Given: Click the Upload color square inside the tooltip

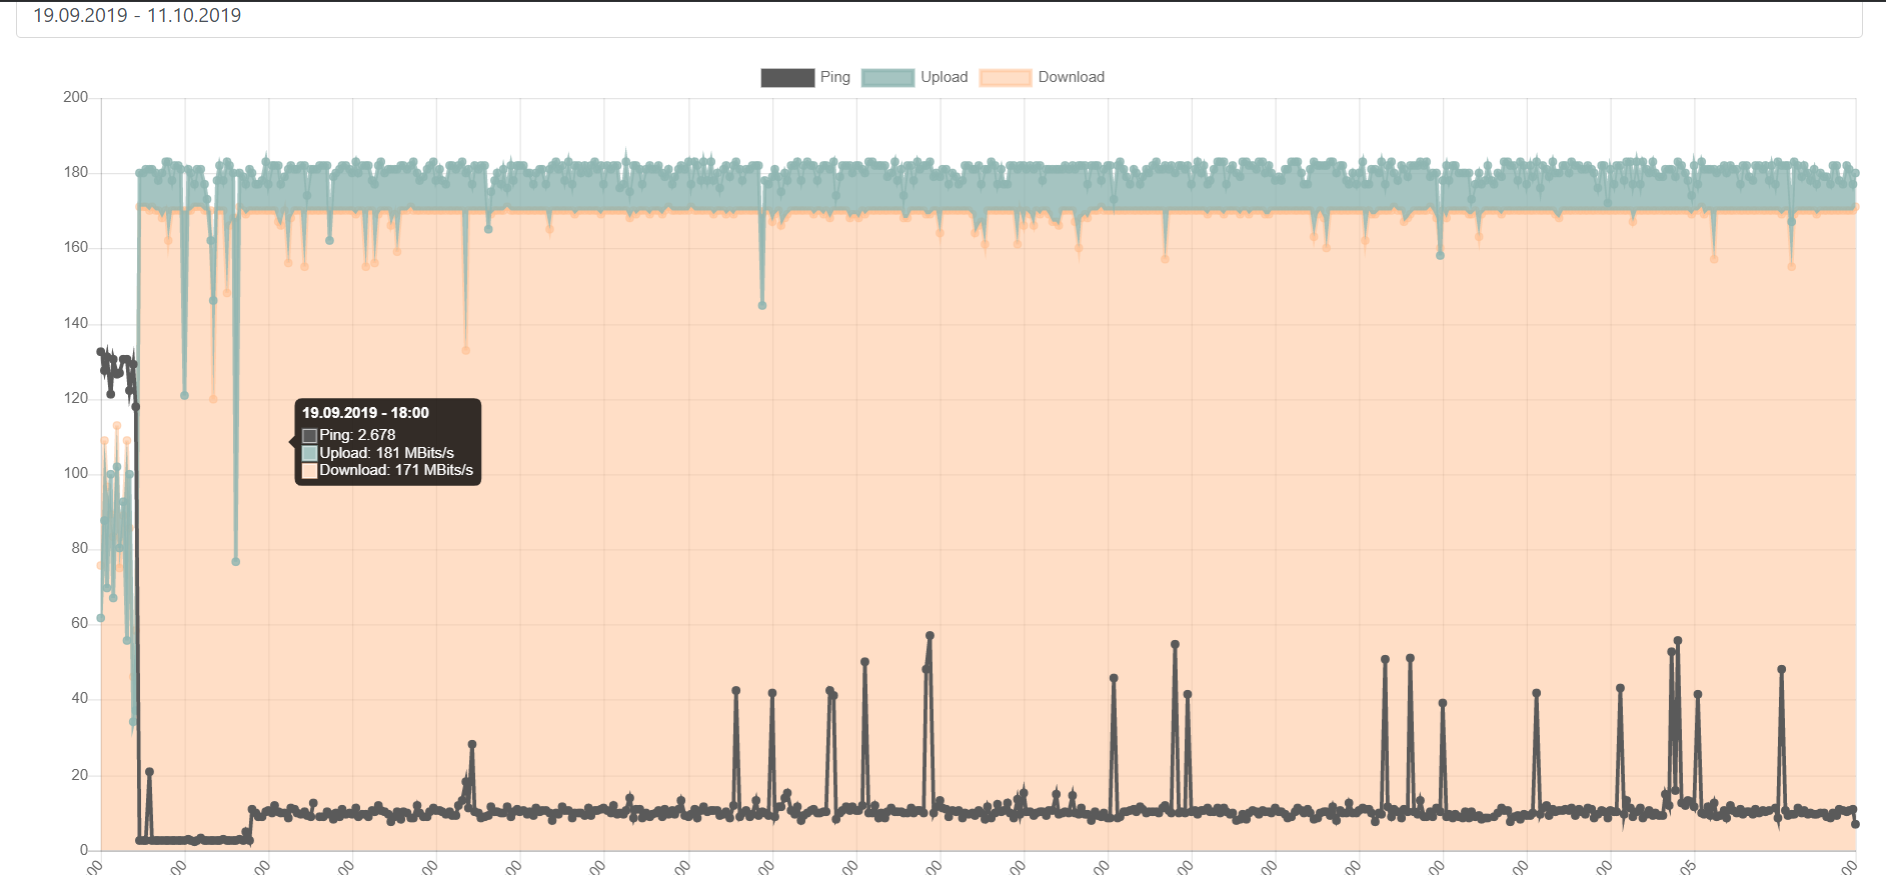Looking at the screenshot, I should click(x=310, y=453).
